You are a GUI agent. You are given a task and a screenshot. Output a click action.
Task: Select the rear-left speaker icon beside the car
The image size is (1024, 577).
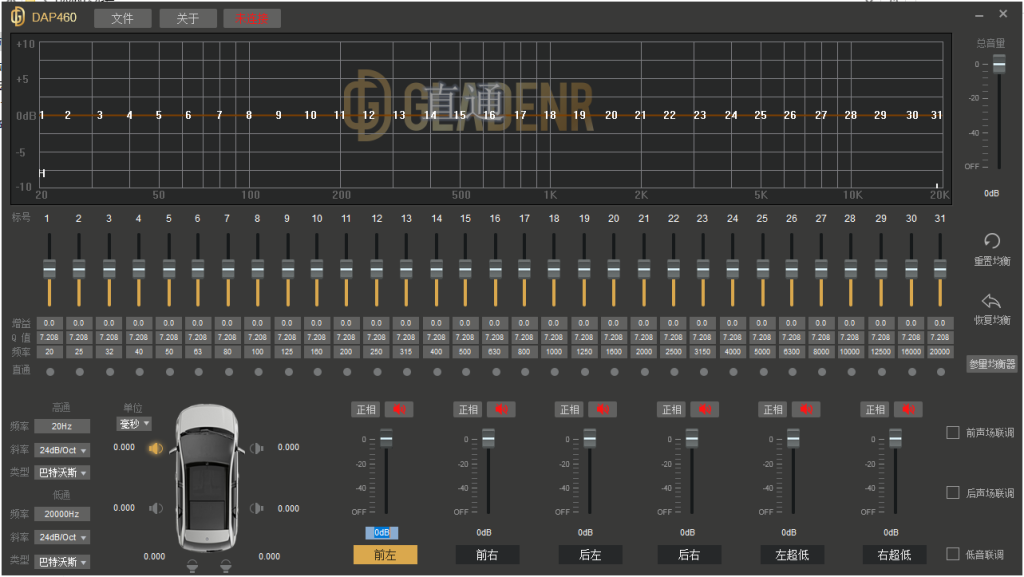pos(155,508)
